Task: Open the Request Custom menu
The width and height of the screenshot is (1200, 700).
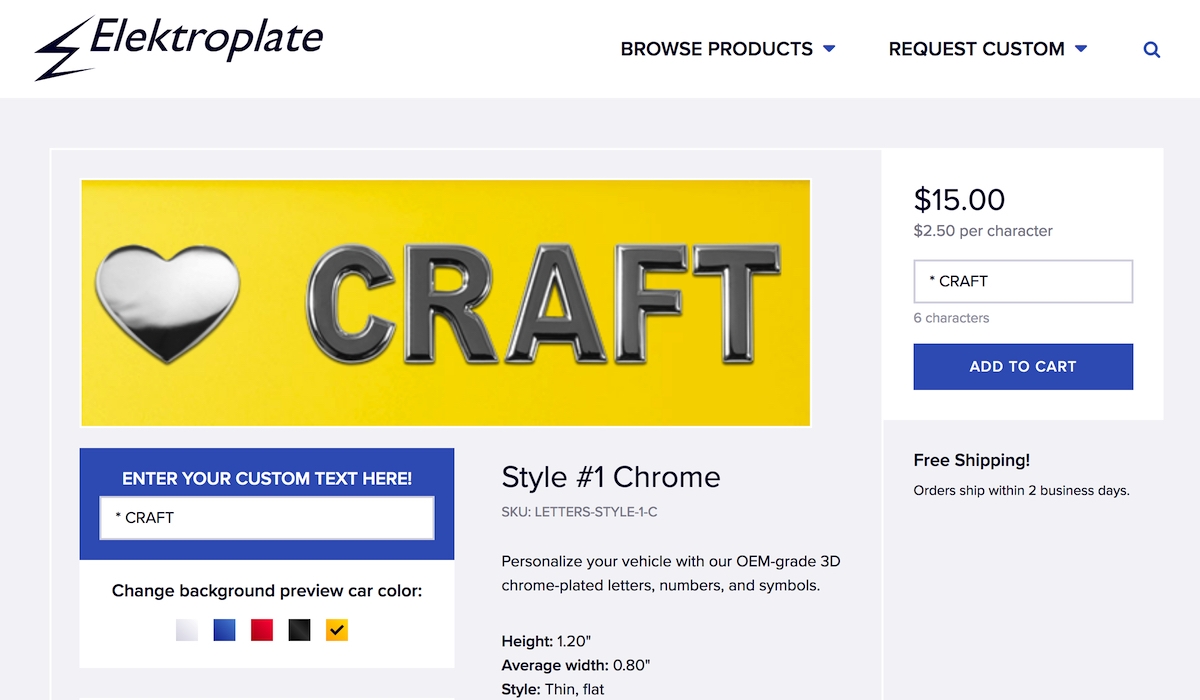Action: [x=976, y=49]
